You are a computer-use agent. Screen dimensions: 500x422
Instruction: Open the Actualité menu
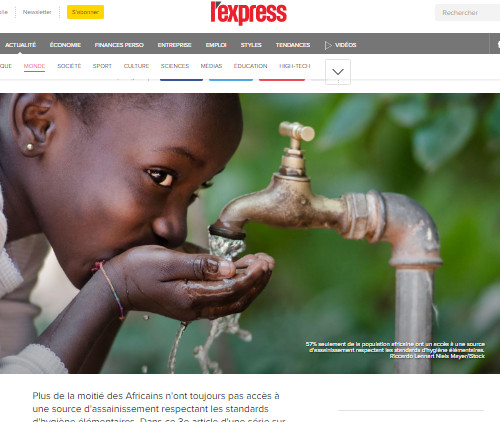[20, 45]
